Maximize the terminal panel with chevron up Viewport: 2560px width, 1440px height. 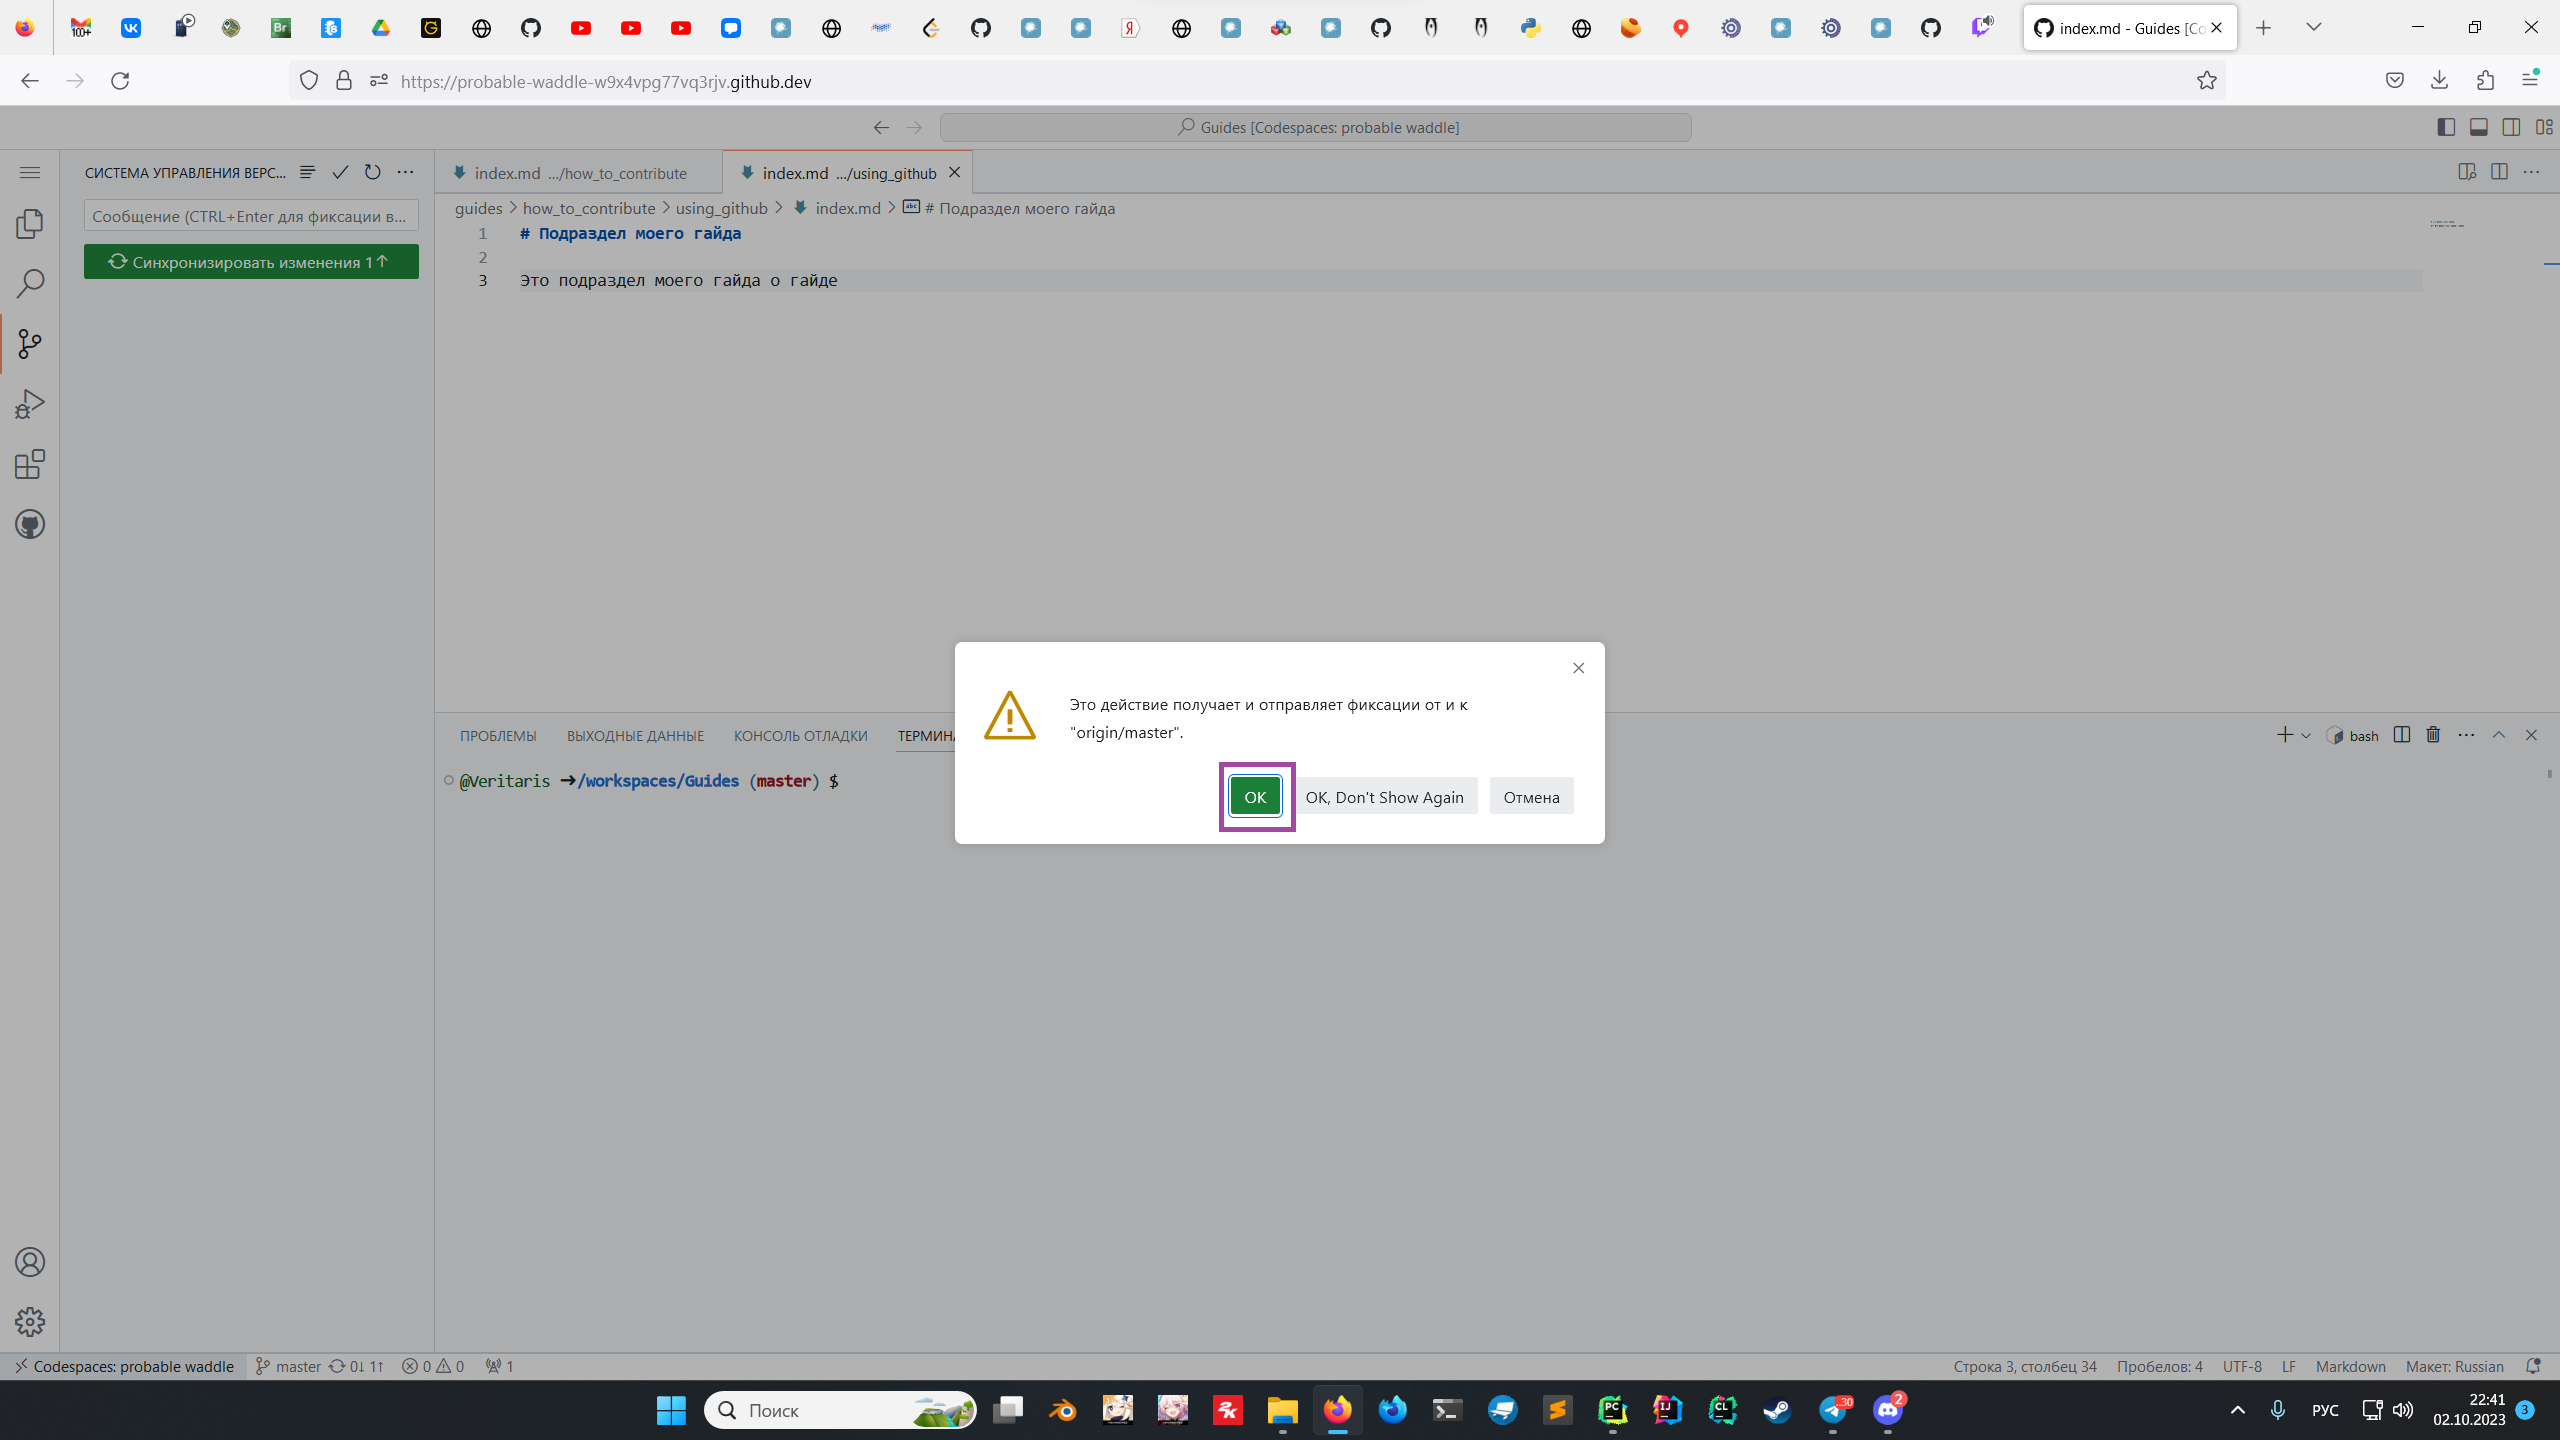(x=2498, y=735)
